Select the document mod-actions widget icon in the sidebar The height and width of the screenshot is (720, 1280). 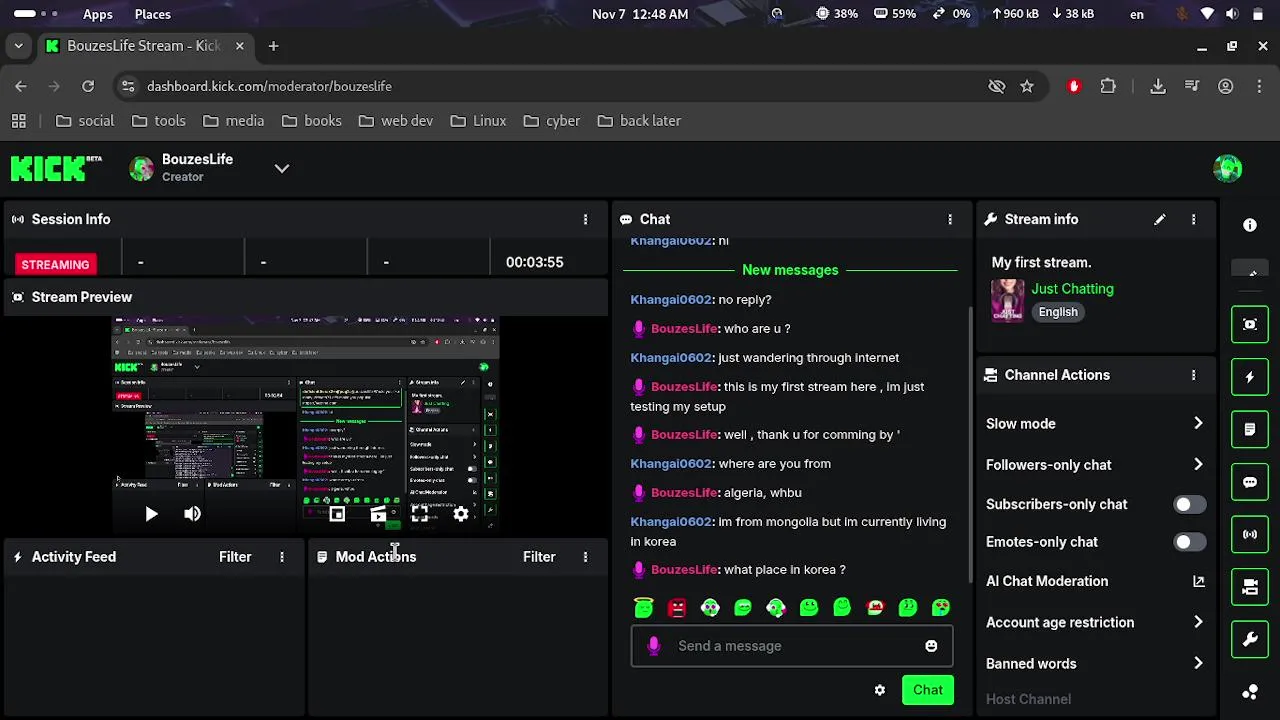click(1249, 429)
